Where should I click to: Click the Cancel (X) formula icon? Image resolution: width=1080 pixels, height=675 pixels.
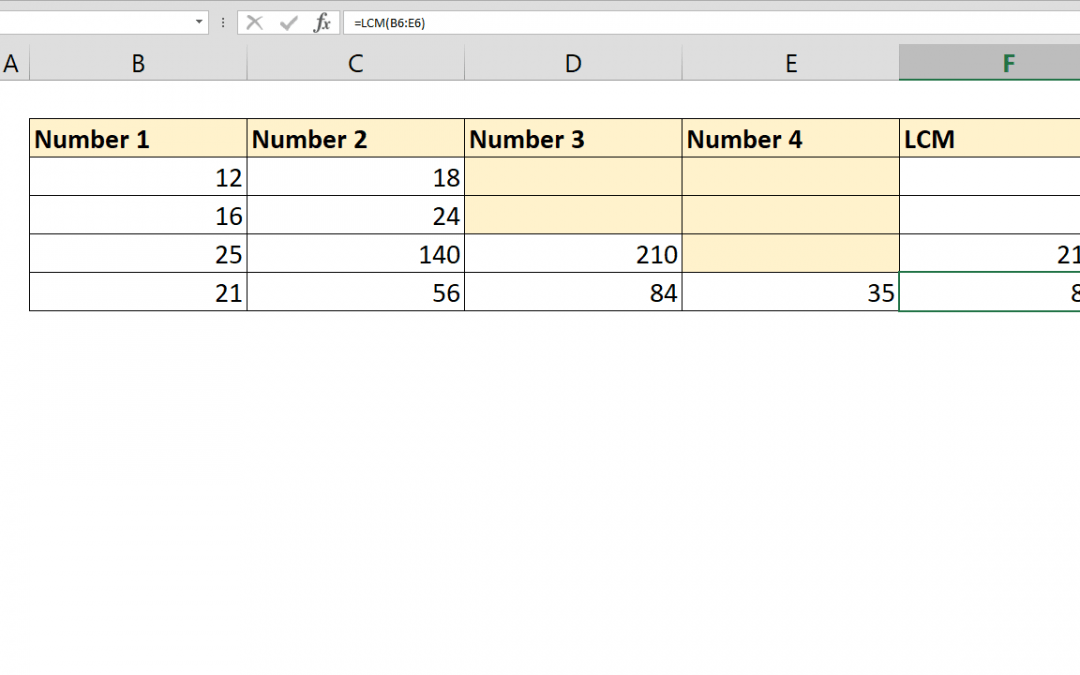pyautogui.click(x=256, y=22)
